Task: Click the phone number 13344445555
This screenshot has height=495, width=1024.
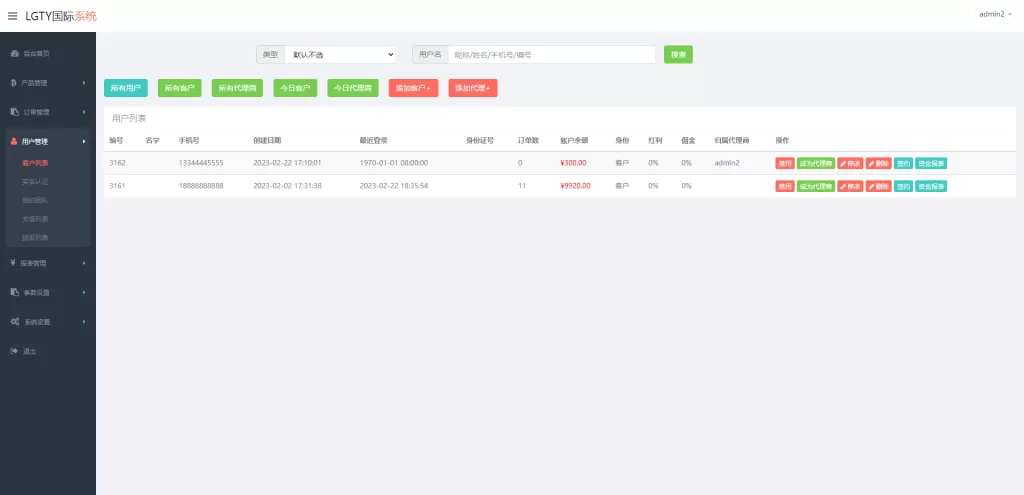Action: point(201,163)
